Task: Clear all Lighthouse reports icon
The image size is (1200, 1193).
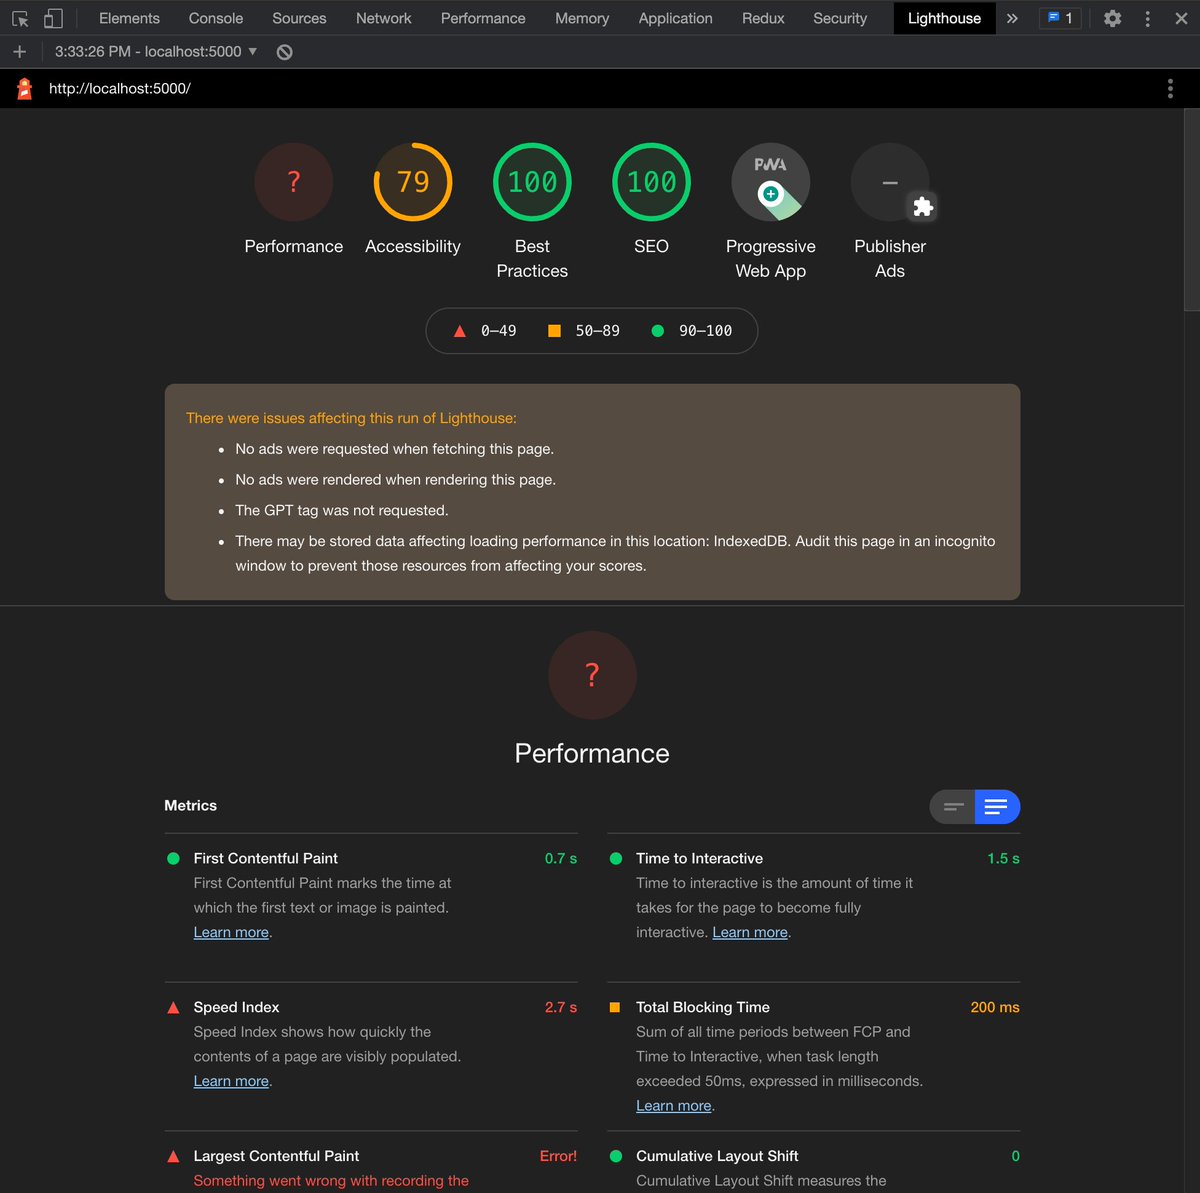Action: [x=285, y=52]
